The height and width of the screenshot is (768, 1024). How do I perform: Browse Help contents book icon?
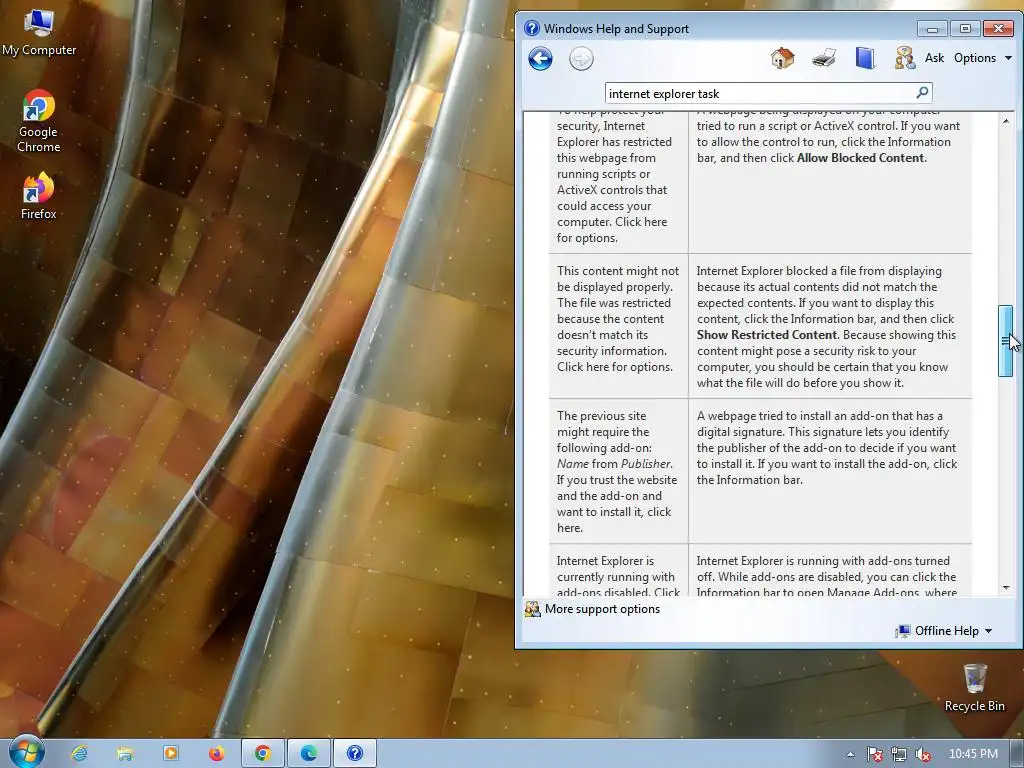click(865, 58)
